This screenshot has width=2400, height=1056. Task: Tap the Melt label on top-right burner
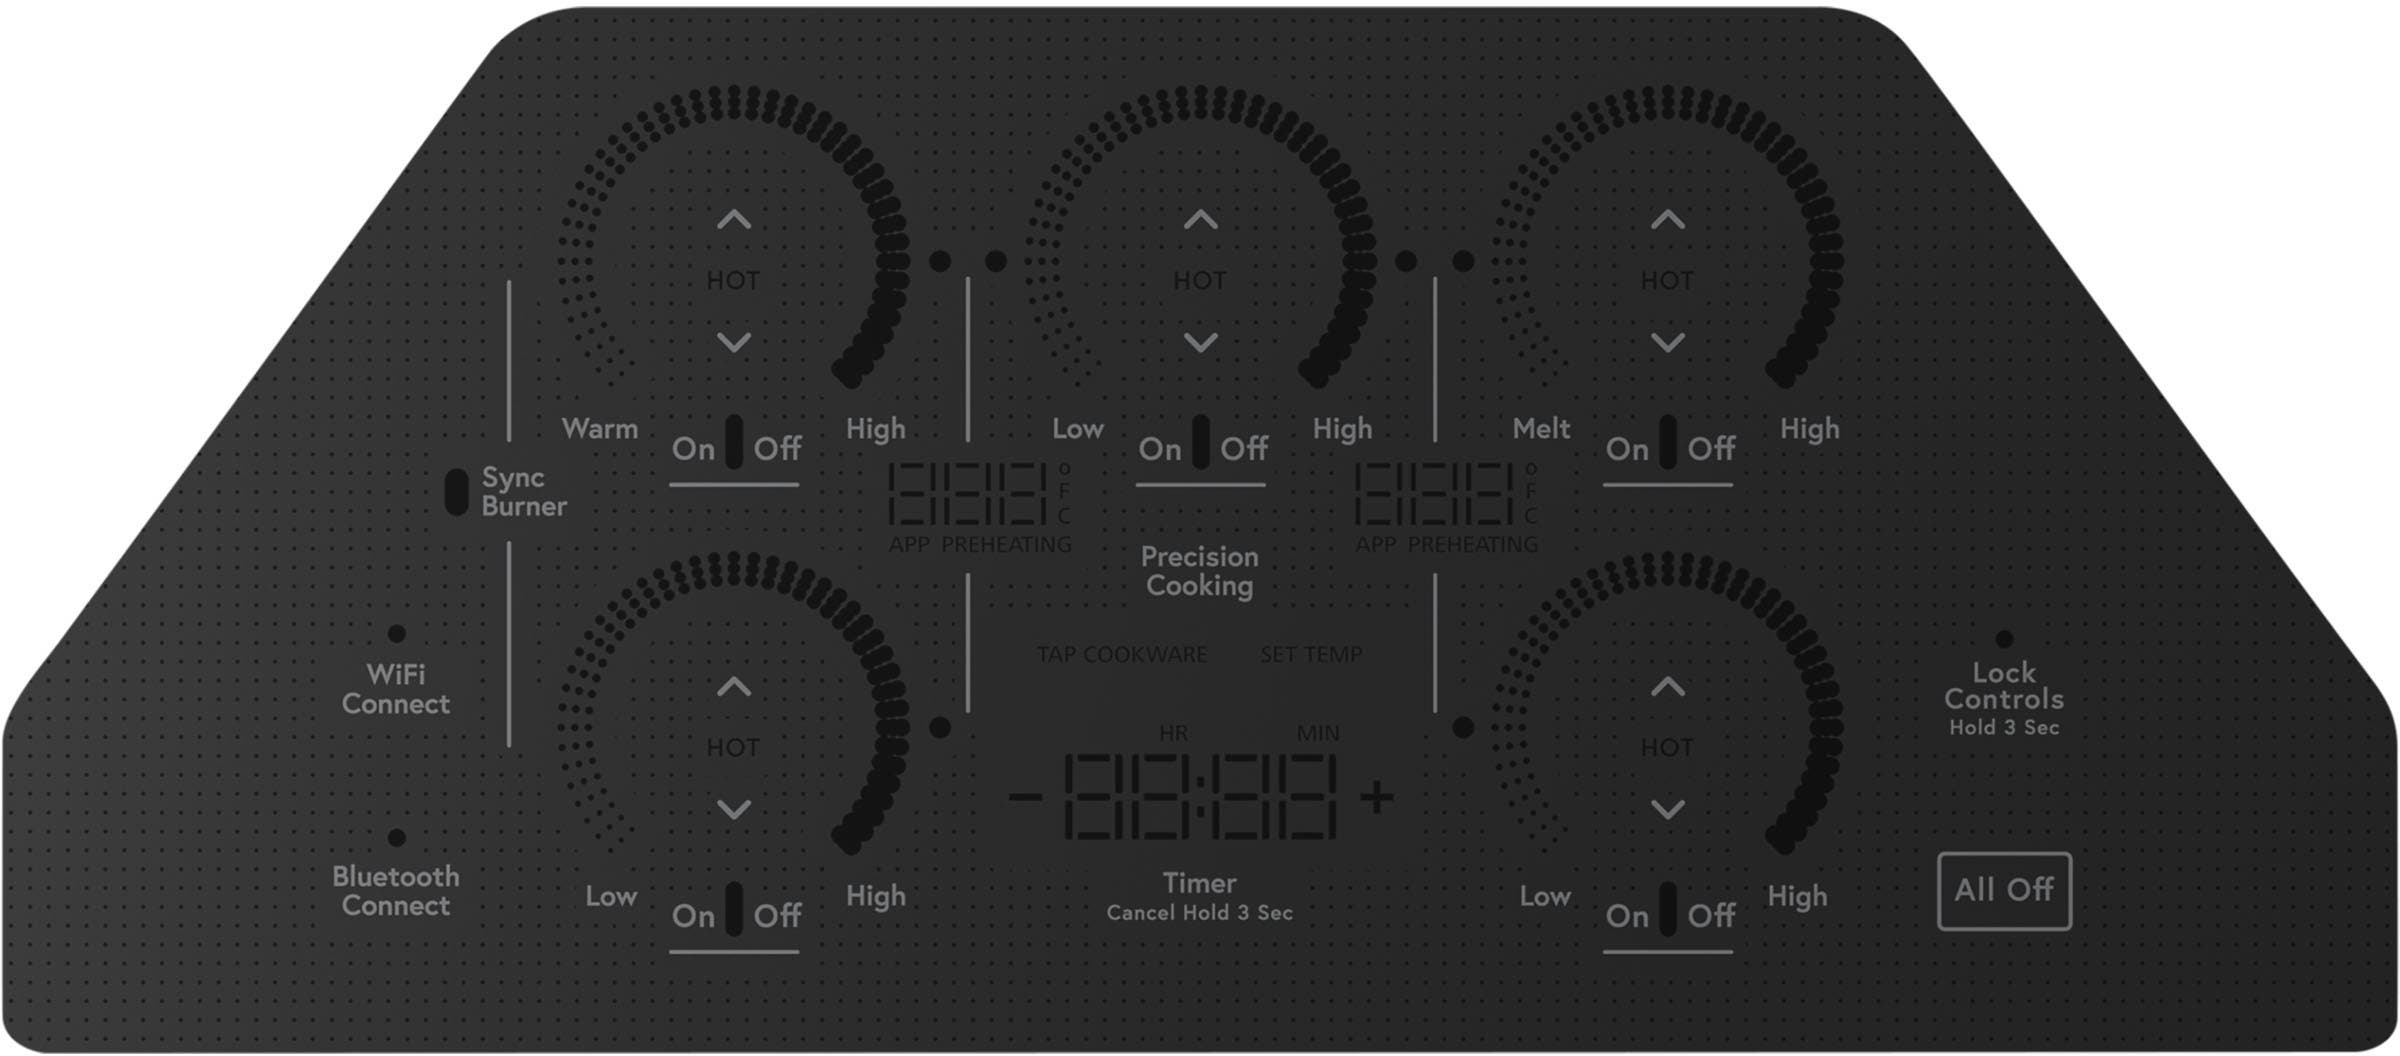[1541, 429]
